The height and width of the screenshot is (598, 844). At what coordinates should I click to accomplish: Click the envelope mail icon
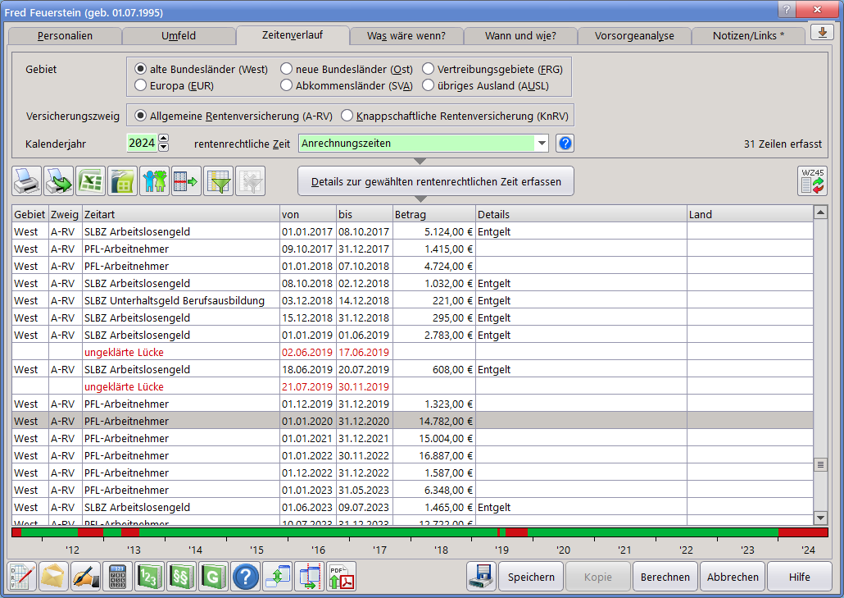(x=53, y=577)
